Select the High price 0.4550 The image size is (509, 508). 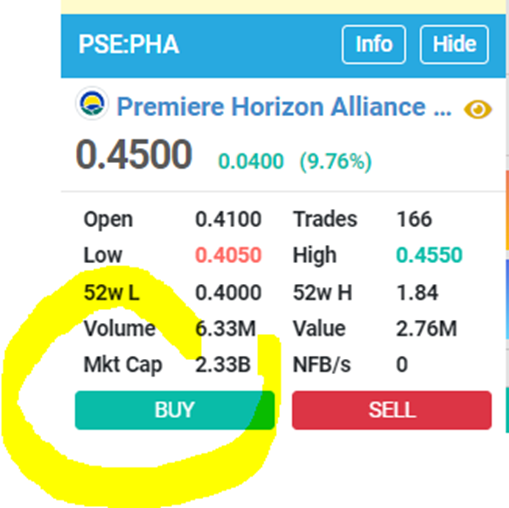coord(429,255)
